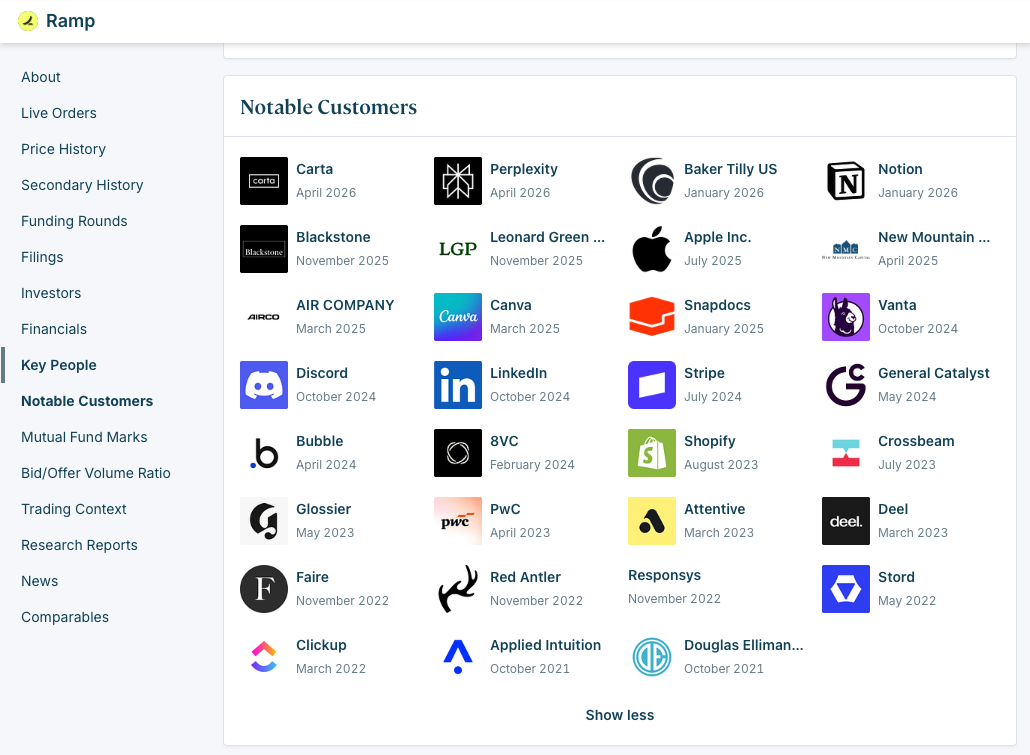Open Financials in the sidebar
The image size is (1030, 755).
[x=54, y=329]
